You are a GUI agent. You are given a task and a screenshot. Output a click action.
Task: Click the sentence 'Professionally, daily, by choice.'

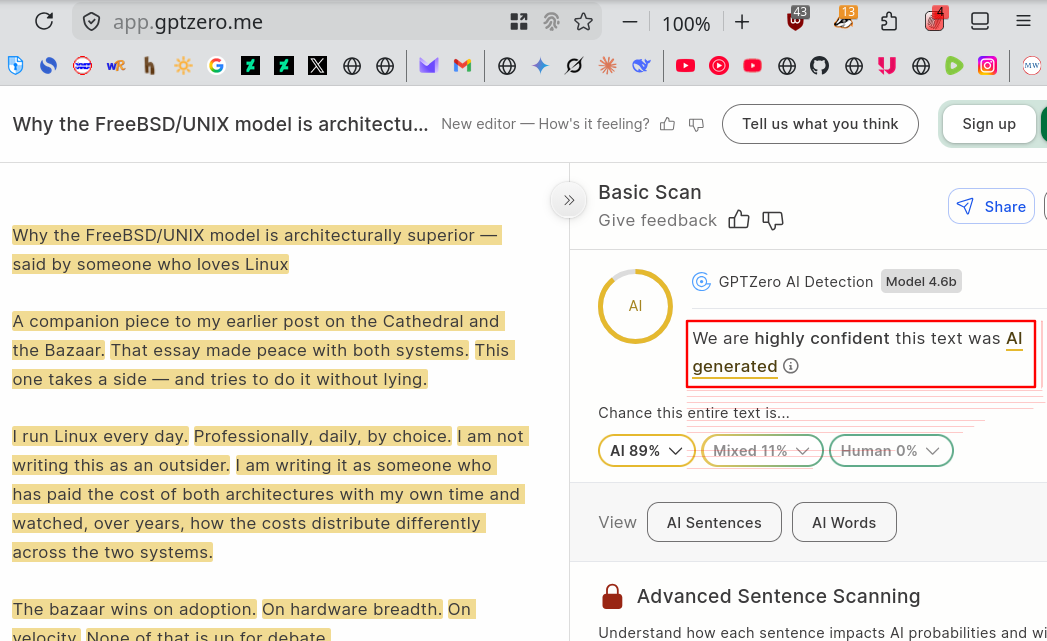(x=323, y=437)
